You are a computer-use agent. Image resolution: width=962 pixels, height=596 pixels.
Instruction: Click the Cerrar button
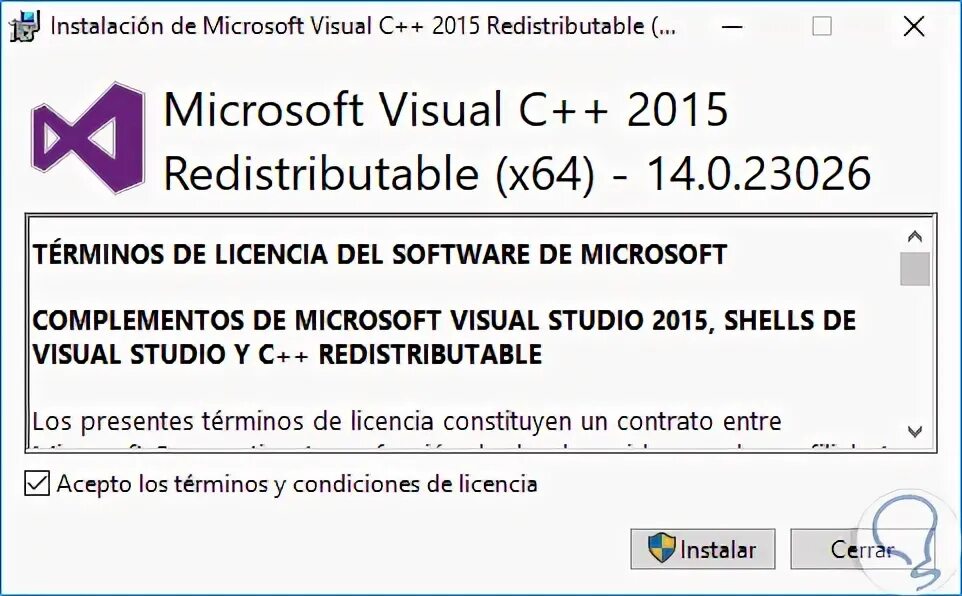[862, 549]
